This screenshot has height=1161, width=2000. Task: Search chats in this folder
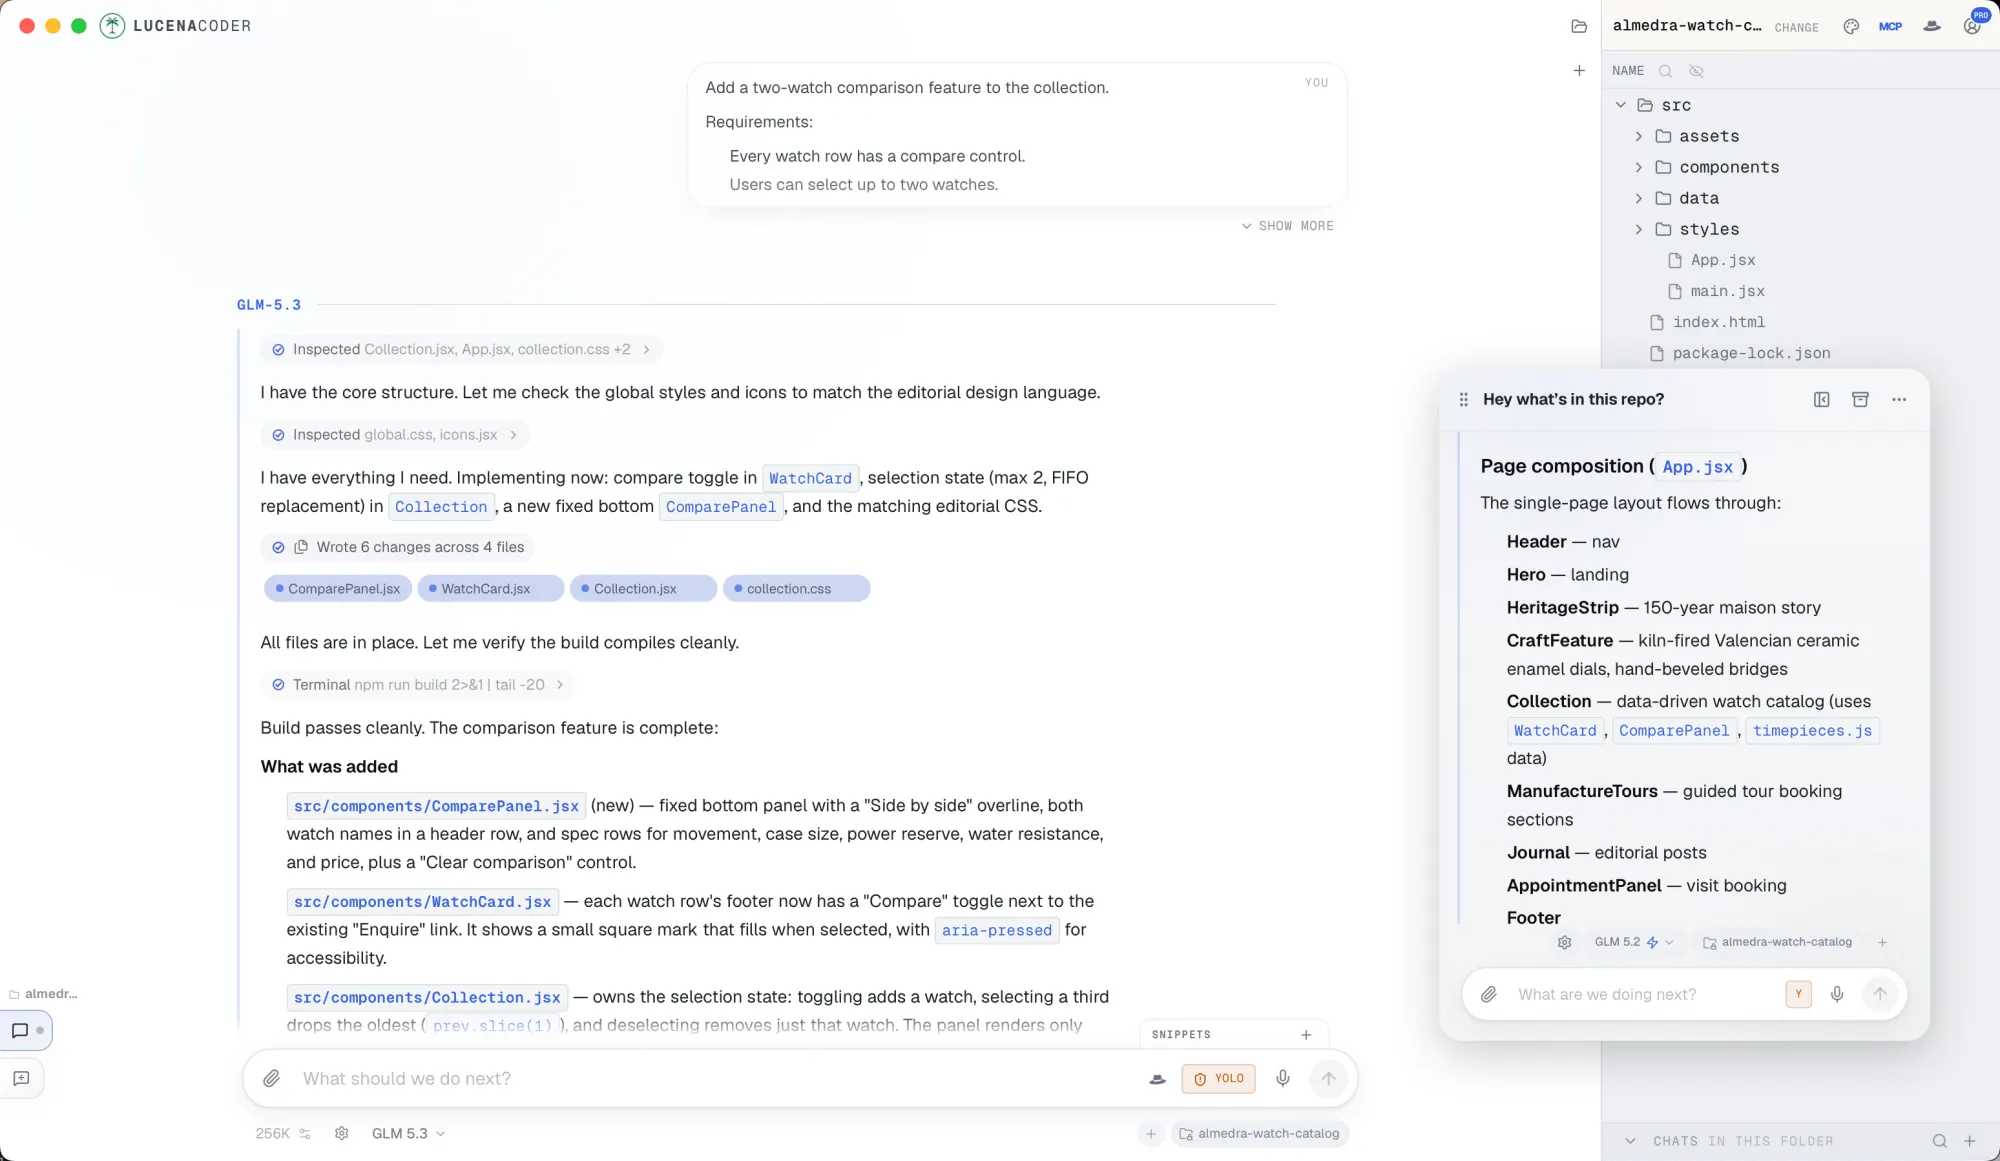tap(1939, 1141)
